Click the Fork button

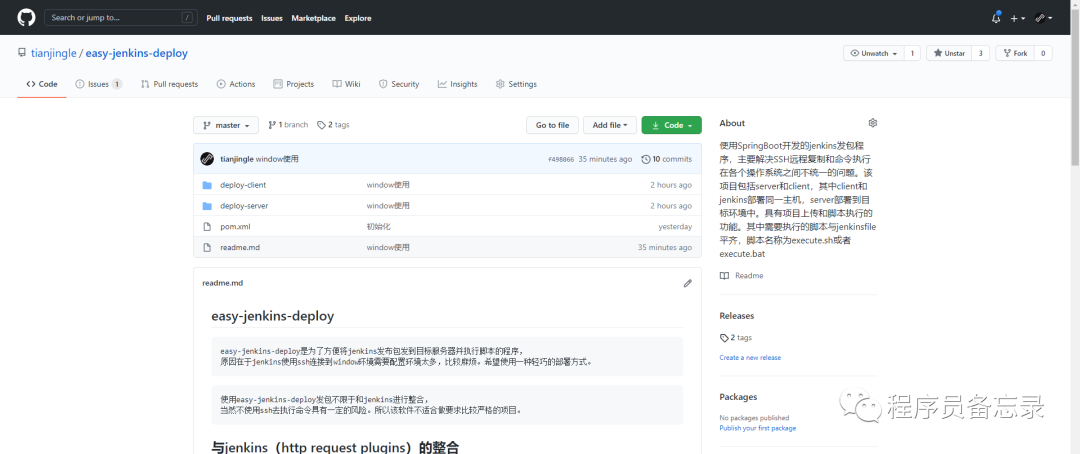point(1015,53)
